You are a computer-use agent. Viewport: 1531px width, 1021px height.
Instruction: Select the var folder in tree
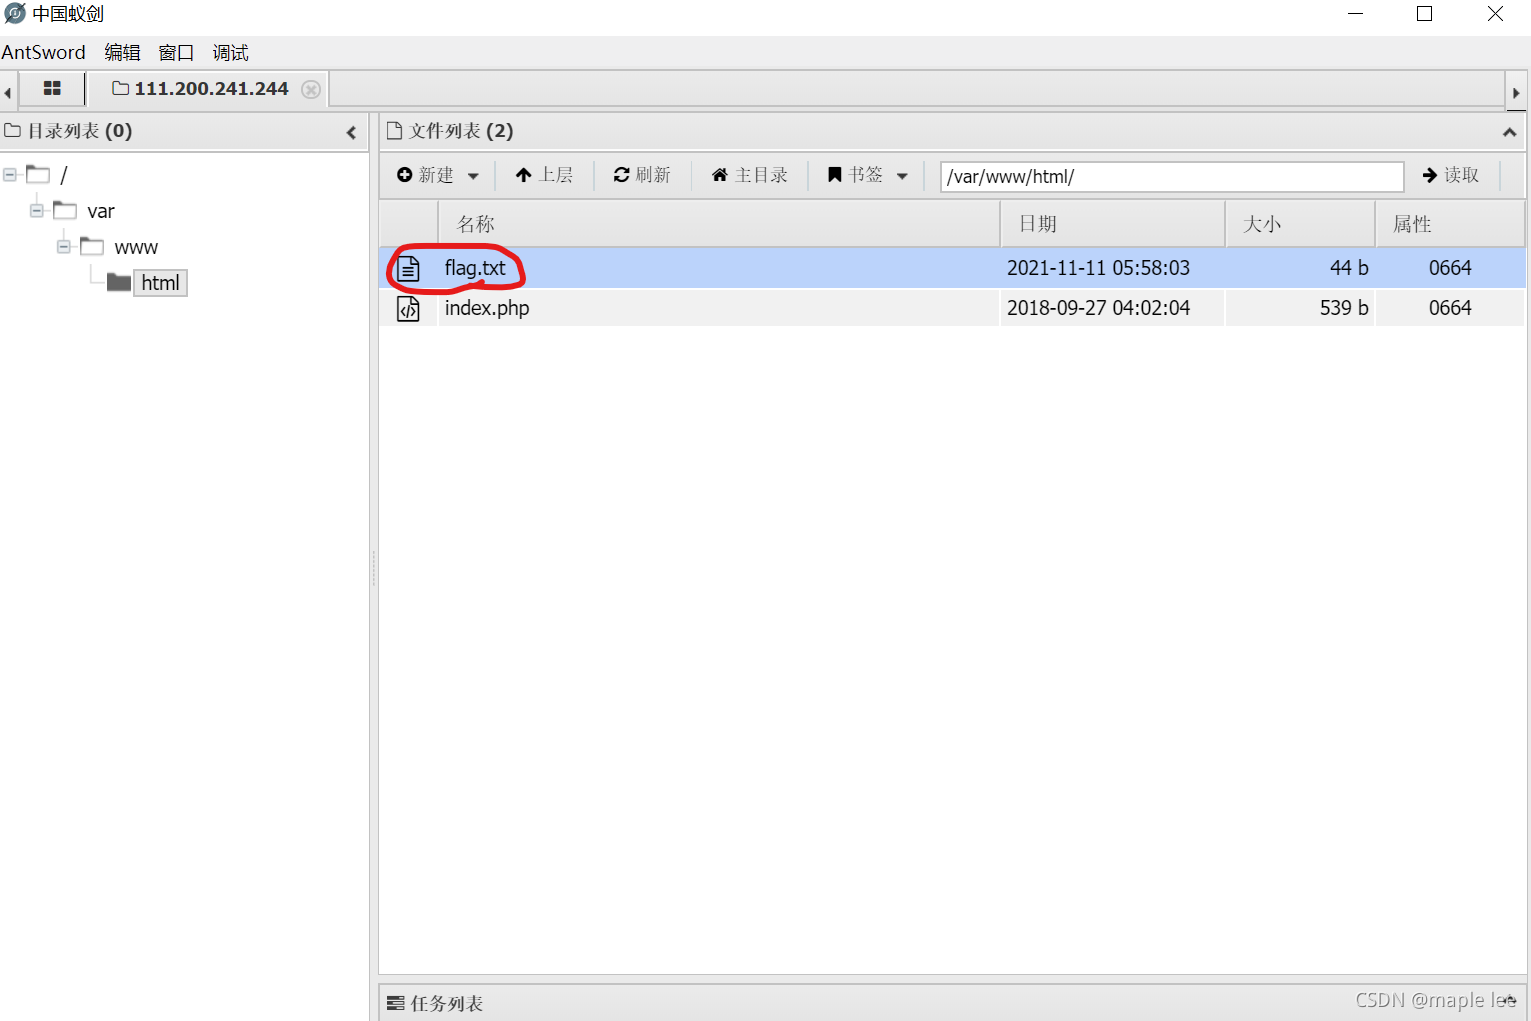click(x=101, y=211)
